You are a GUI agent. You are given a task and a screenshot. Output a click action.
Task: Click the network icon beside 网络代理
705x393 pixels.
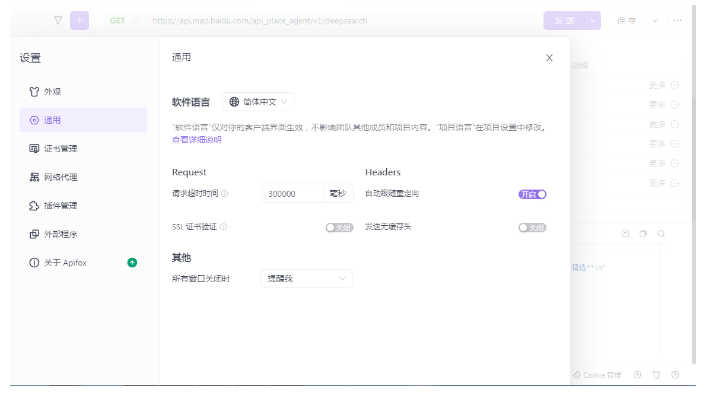click(x=34, y=177)
